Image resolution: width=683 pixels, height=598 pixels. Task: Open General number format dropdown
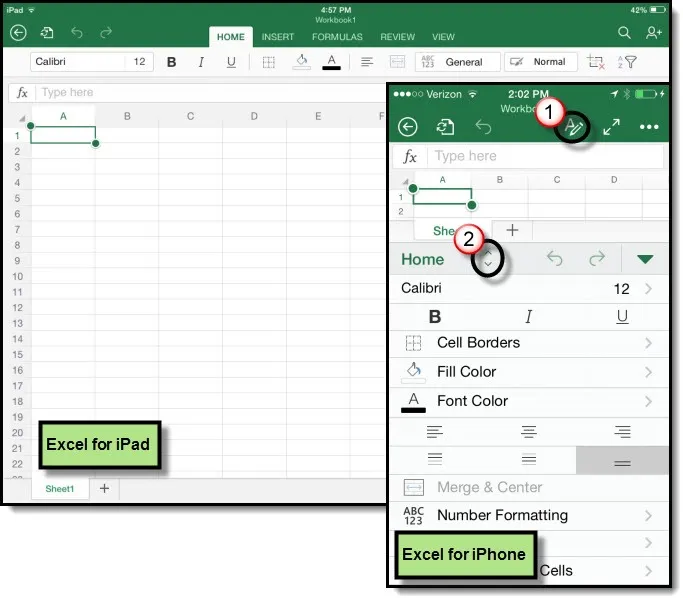(x=457, y=62)
